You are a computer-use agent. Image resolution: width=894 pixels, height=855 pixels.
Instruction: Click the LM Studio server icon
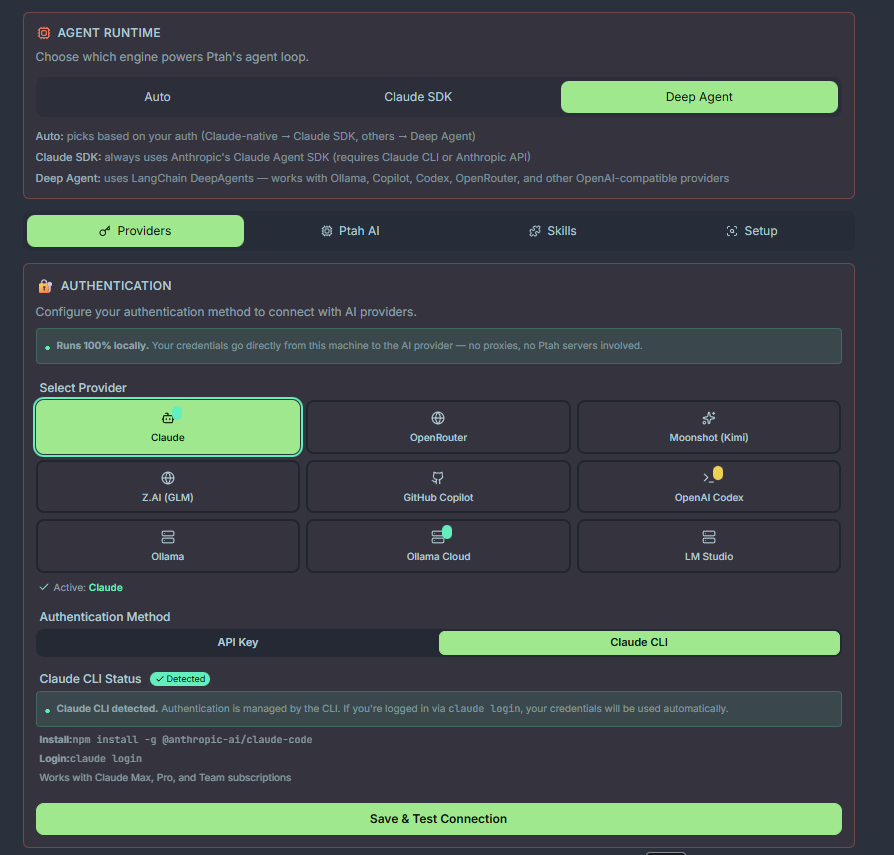point(709,537)
